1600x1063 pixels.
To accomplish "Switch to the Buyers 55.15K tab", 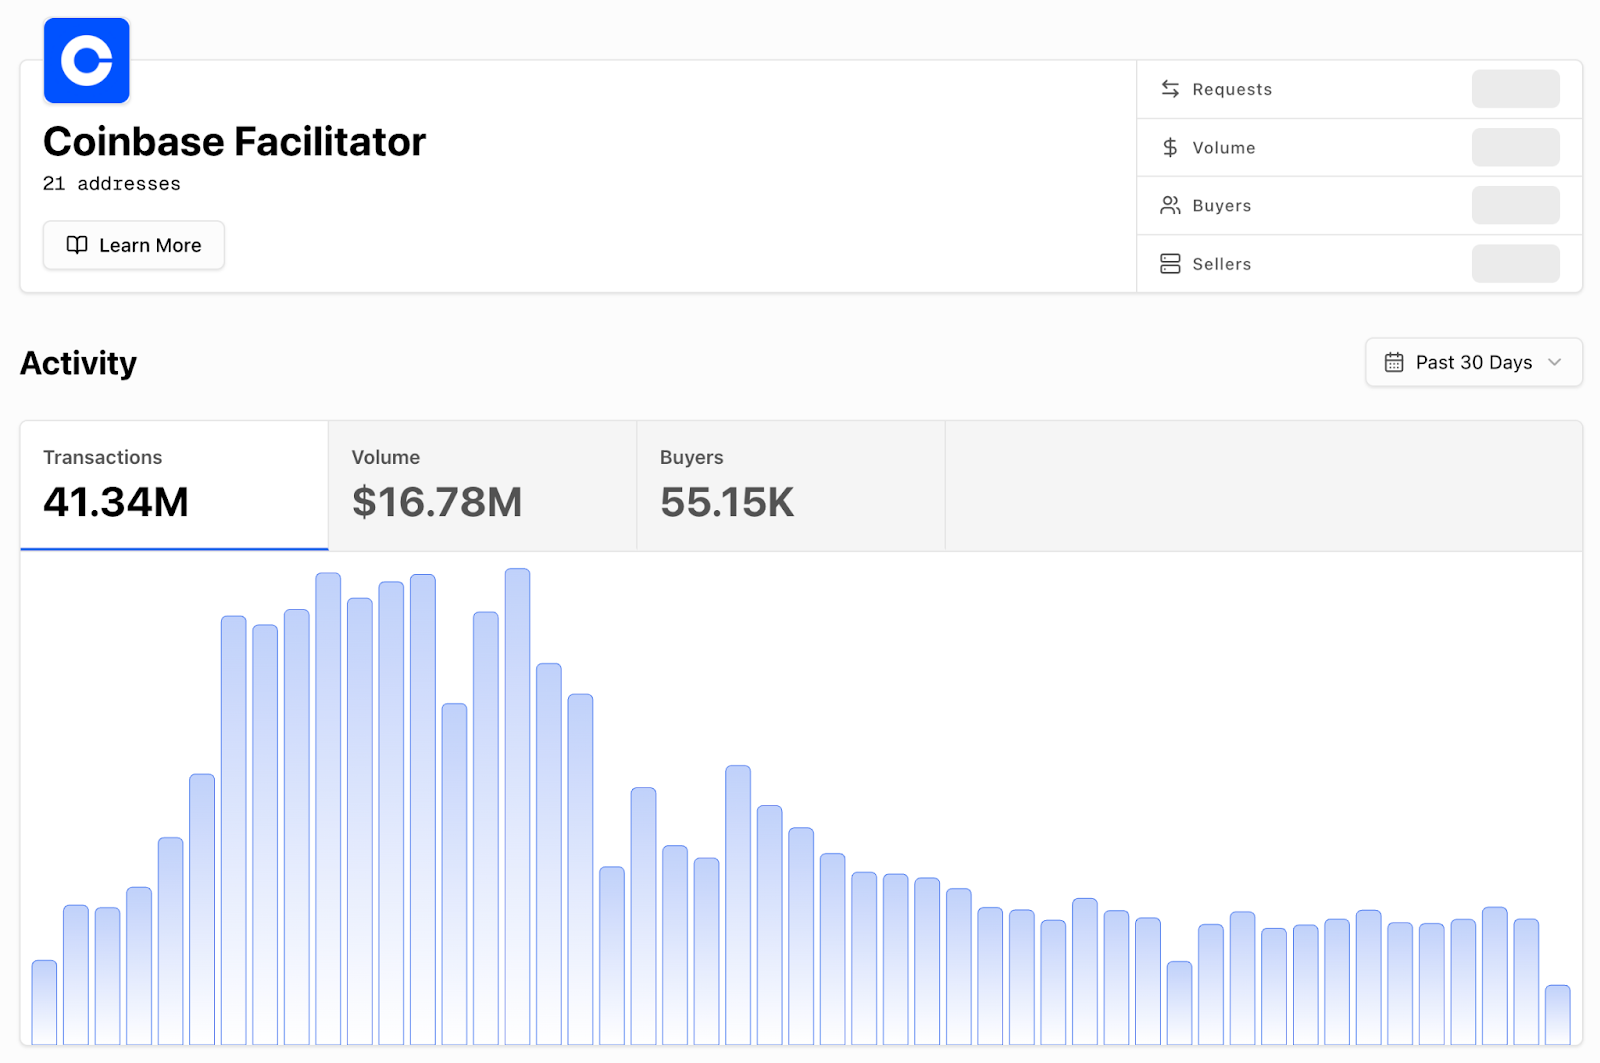I will [790, 485].
